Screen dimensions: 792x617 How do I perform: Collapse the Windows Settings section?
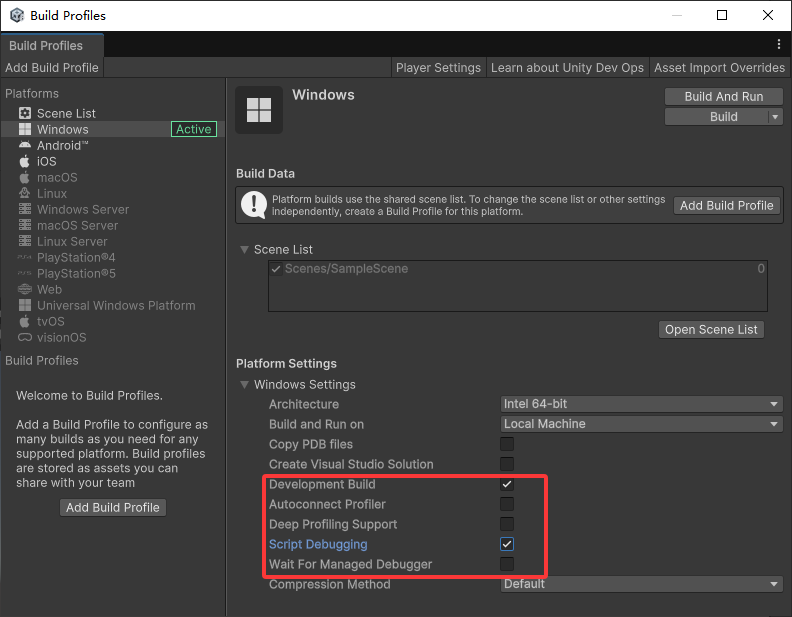(x=245, y=385)
